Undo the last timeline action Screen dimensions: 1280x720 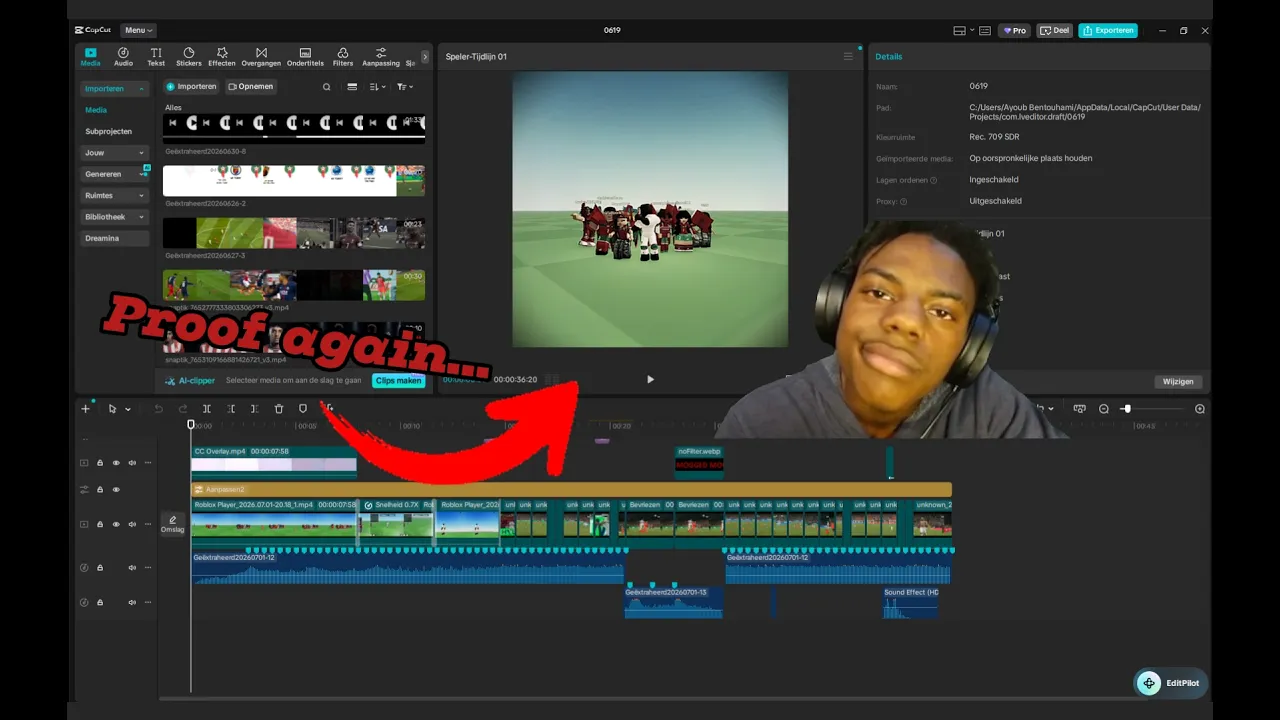pos(158,409)
